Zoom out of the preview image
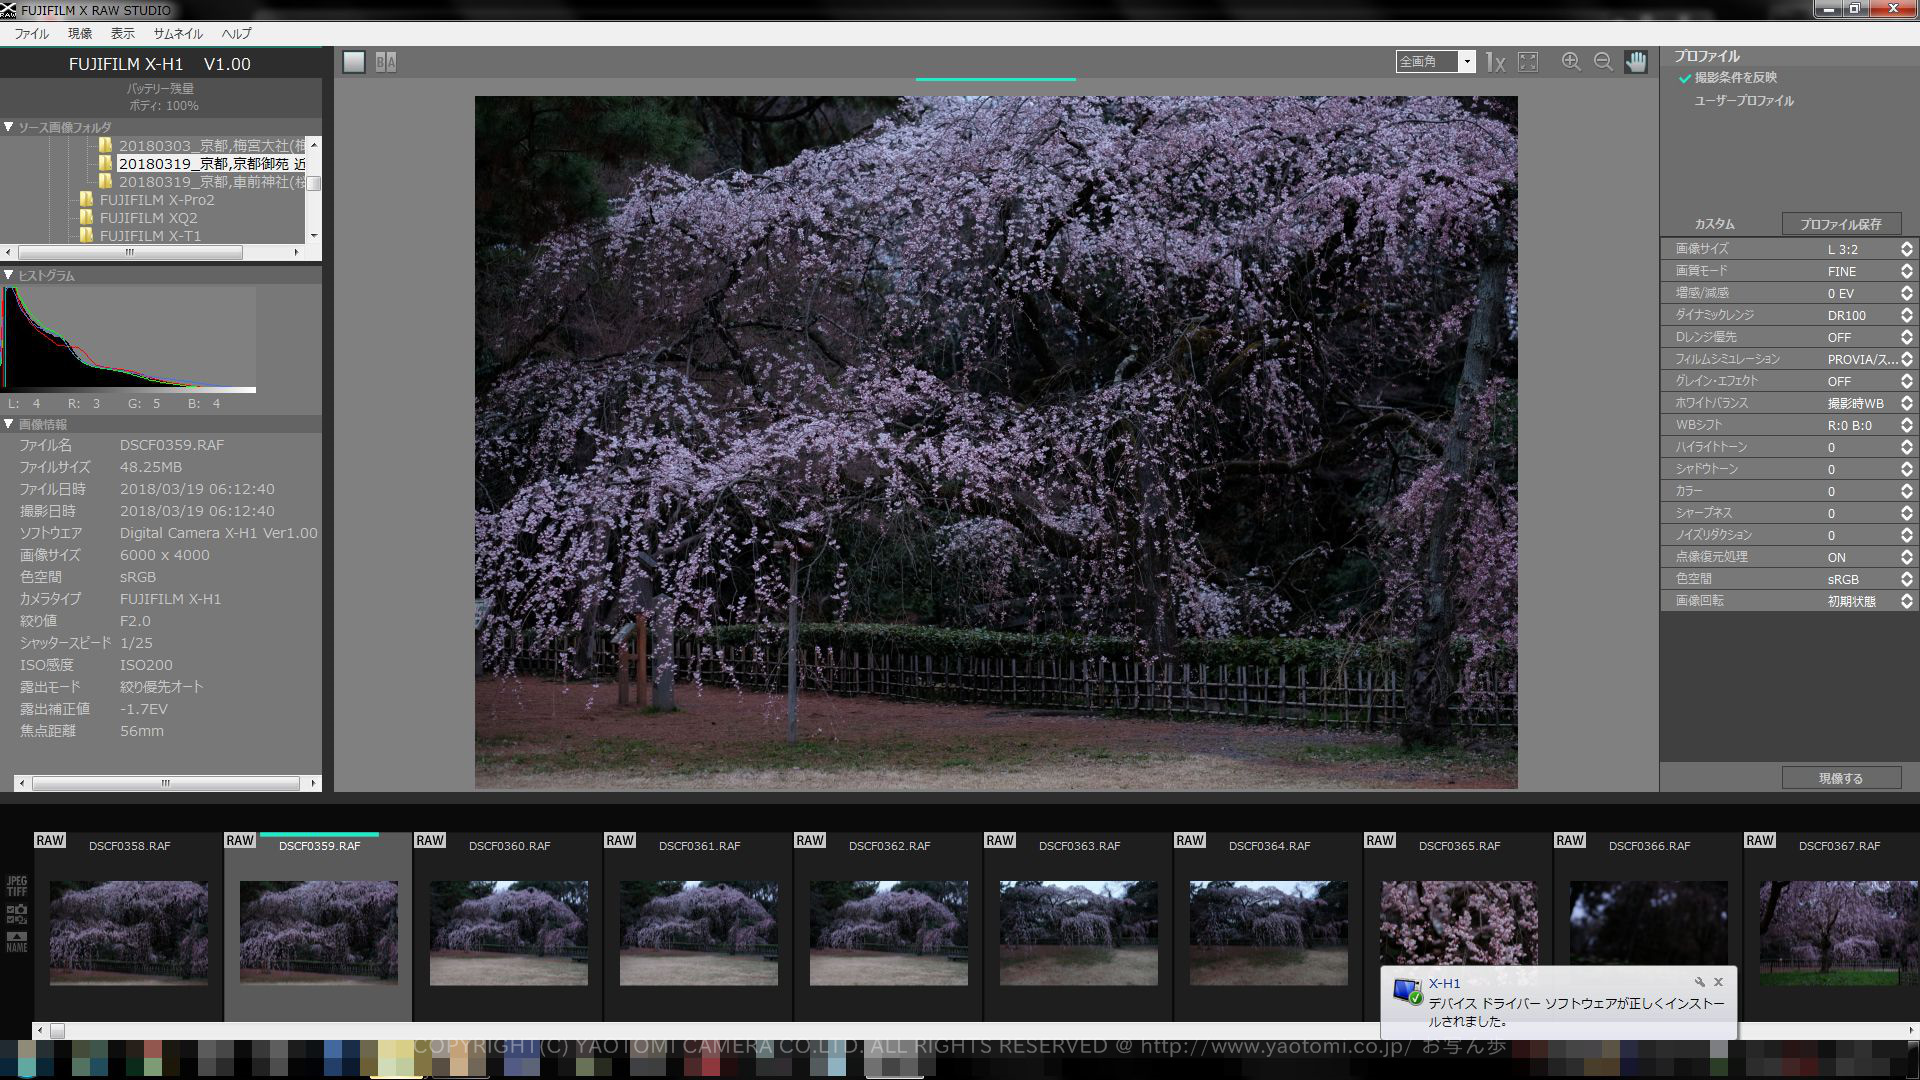The width and height of the screenshot is (1920, 1080). click(1603, 62)
